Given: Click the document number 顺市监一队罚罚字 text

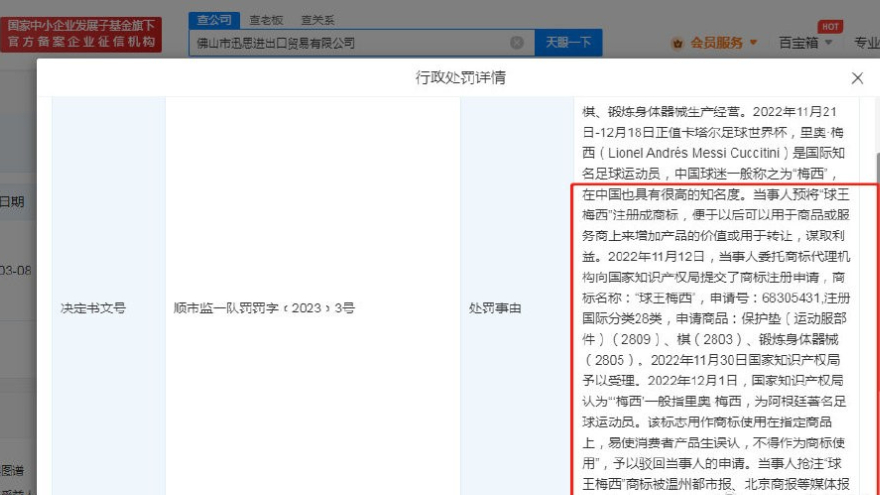Looking at the screenshot, I should point(263,309).
